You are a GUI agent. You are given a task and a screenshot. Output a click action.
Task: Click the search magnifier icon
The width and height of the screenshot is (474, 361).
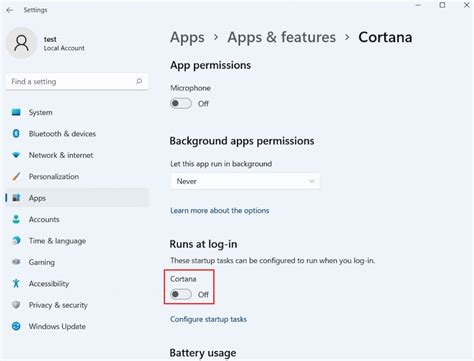click(139, 81)
